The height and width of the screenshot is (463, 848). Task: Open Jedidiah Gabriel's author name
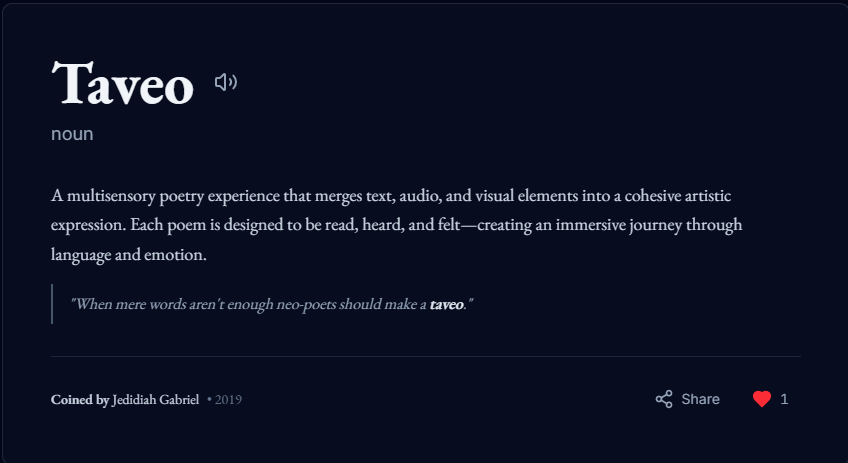[x=156, y=400]
